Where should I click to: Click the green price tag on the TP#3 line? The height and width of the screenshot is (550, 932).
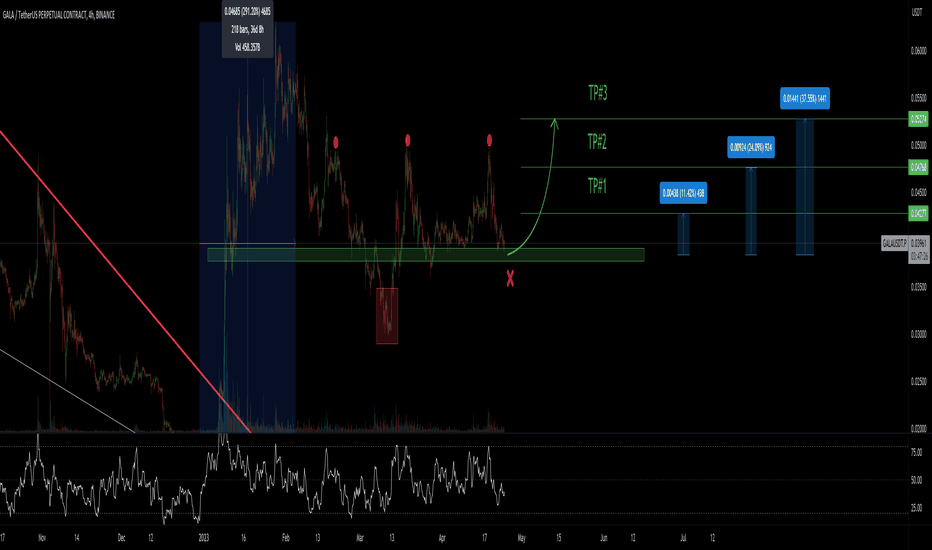pyautogui.click(x=918, y=119)
